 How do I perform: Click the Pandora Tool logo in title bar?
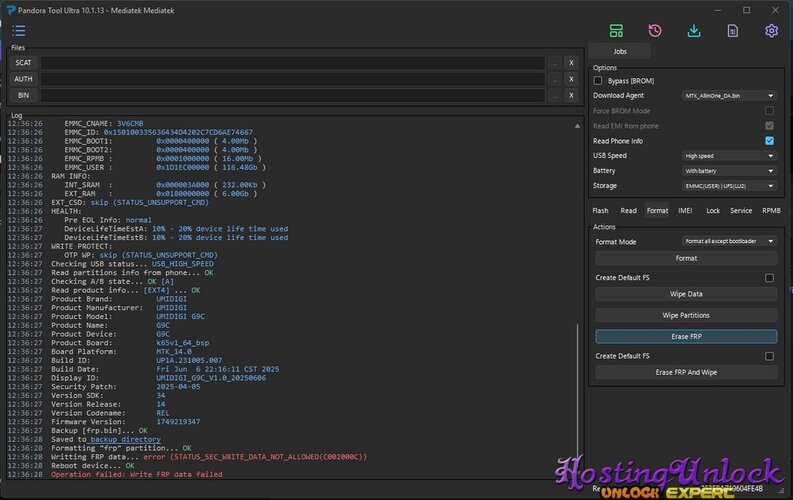11,10
